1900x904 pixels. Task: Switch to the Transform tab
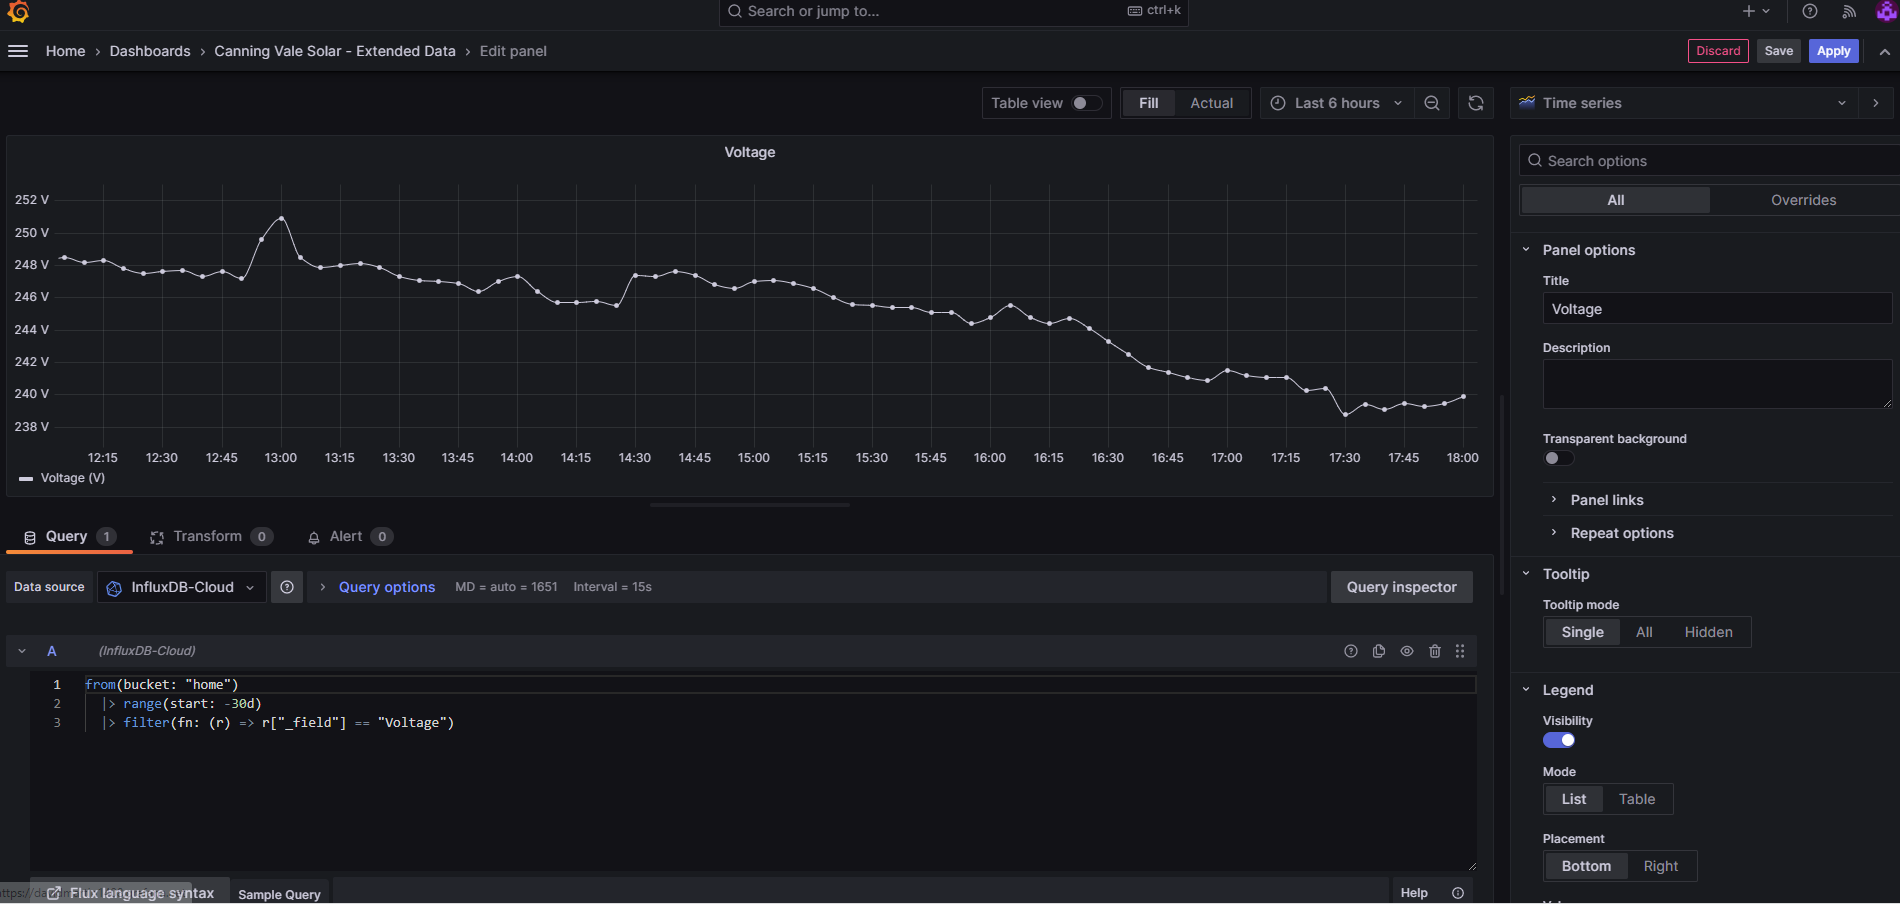tap(207, 536)
